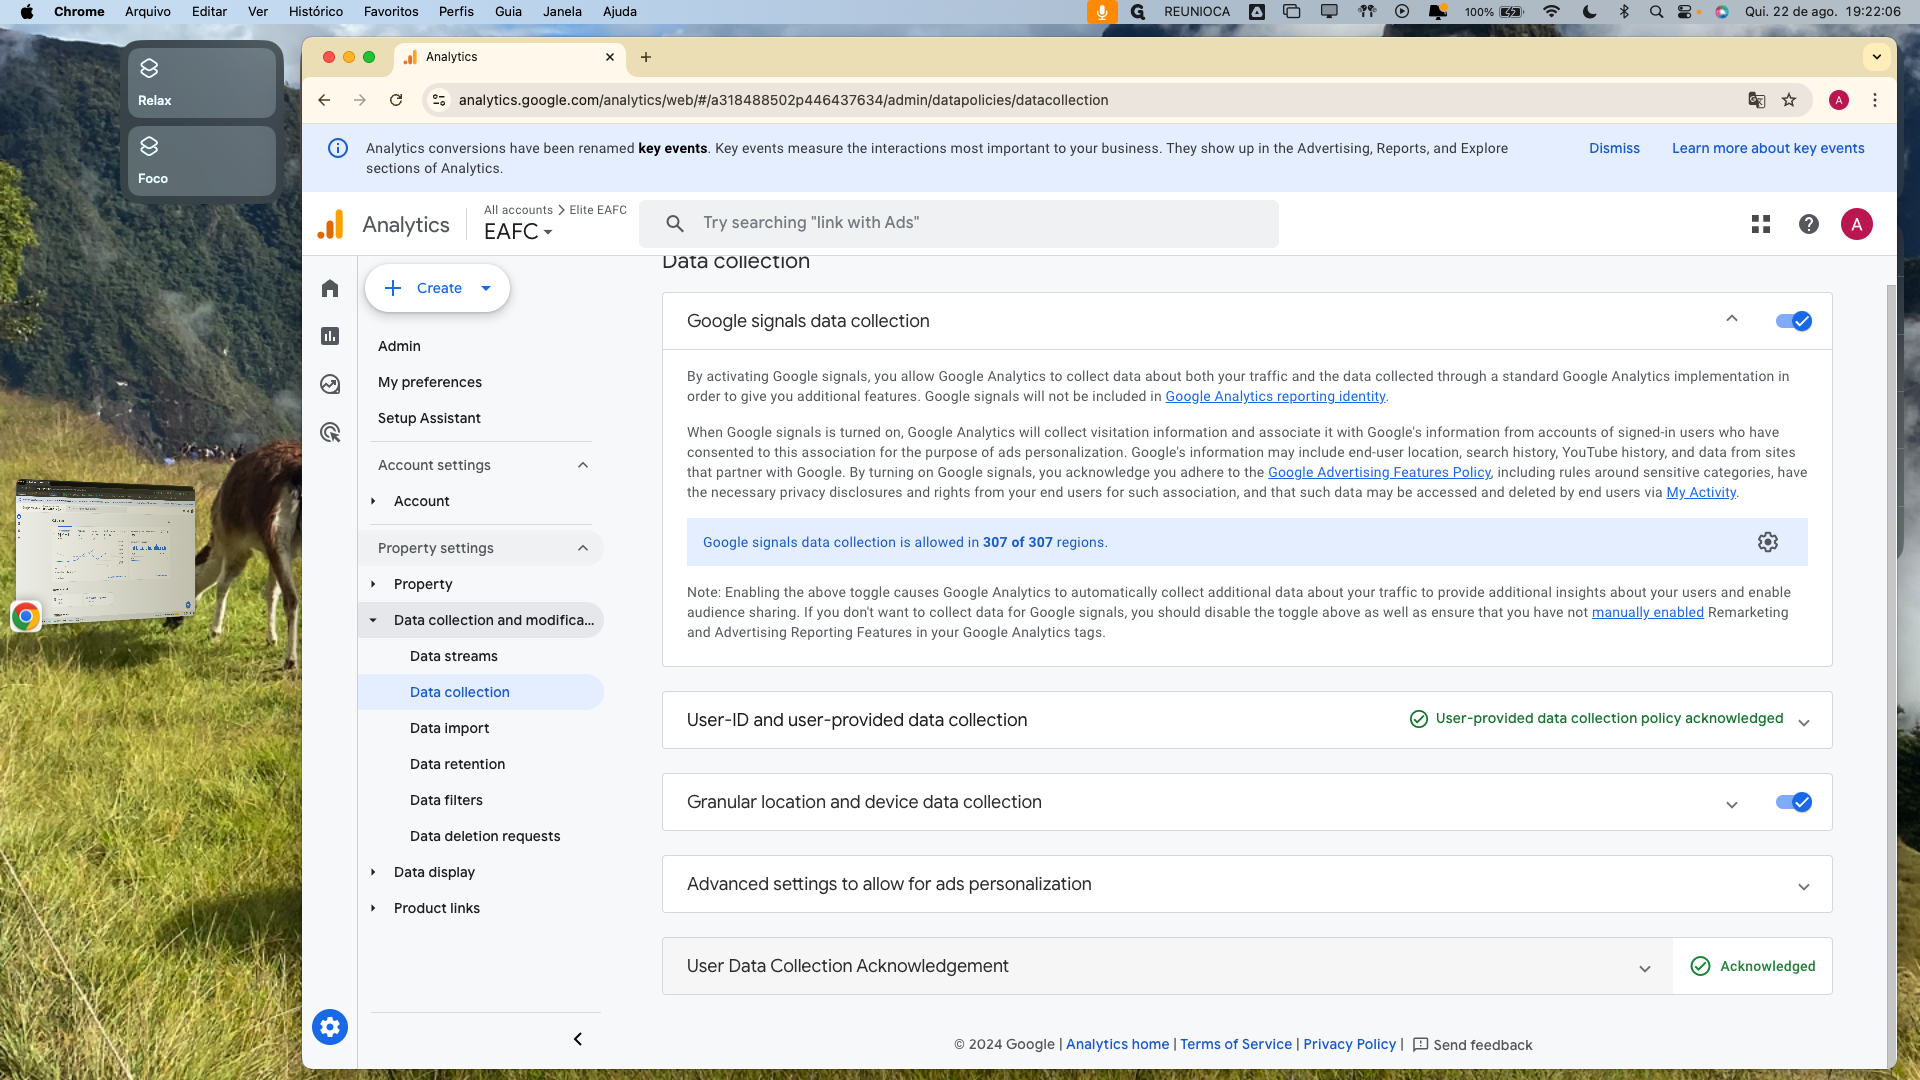Dismiss the key events banner
This screenshot has width=1920, height=1080.
point(1614,148)
